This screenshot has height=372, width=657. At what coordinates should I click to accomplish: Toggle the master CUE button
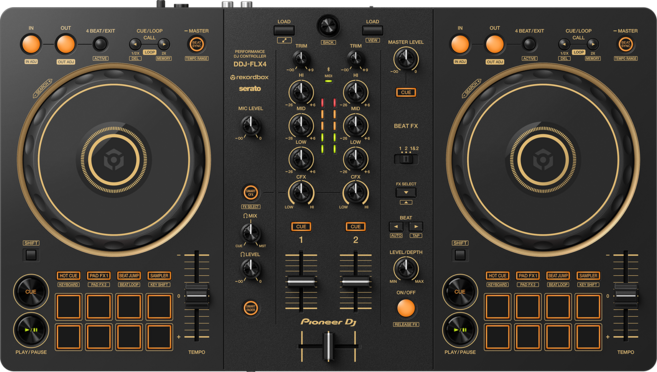pos(406,92)
